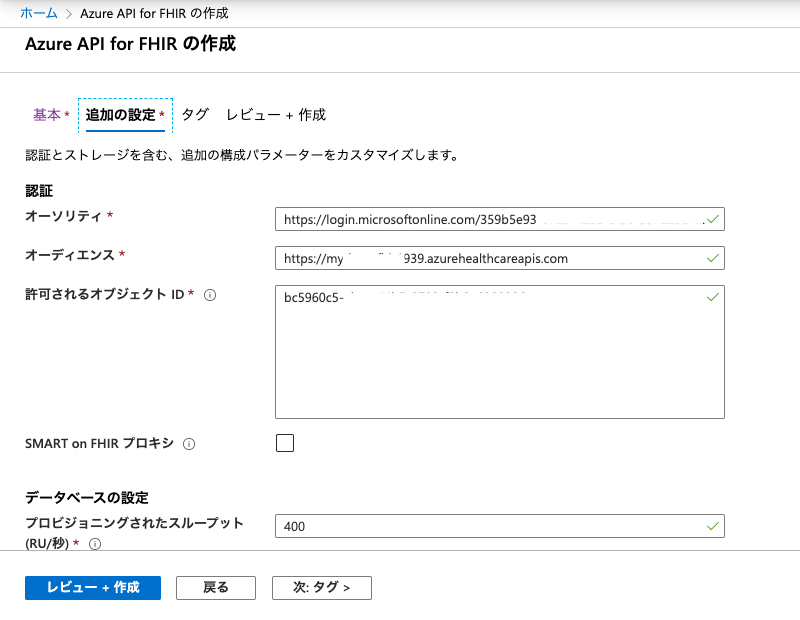This screenshot has width=800, height=620.
Task: Show info for SMART on FHIR プロキシ
Action: pyautogui.click(x=189, y=444)
